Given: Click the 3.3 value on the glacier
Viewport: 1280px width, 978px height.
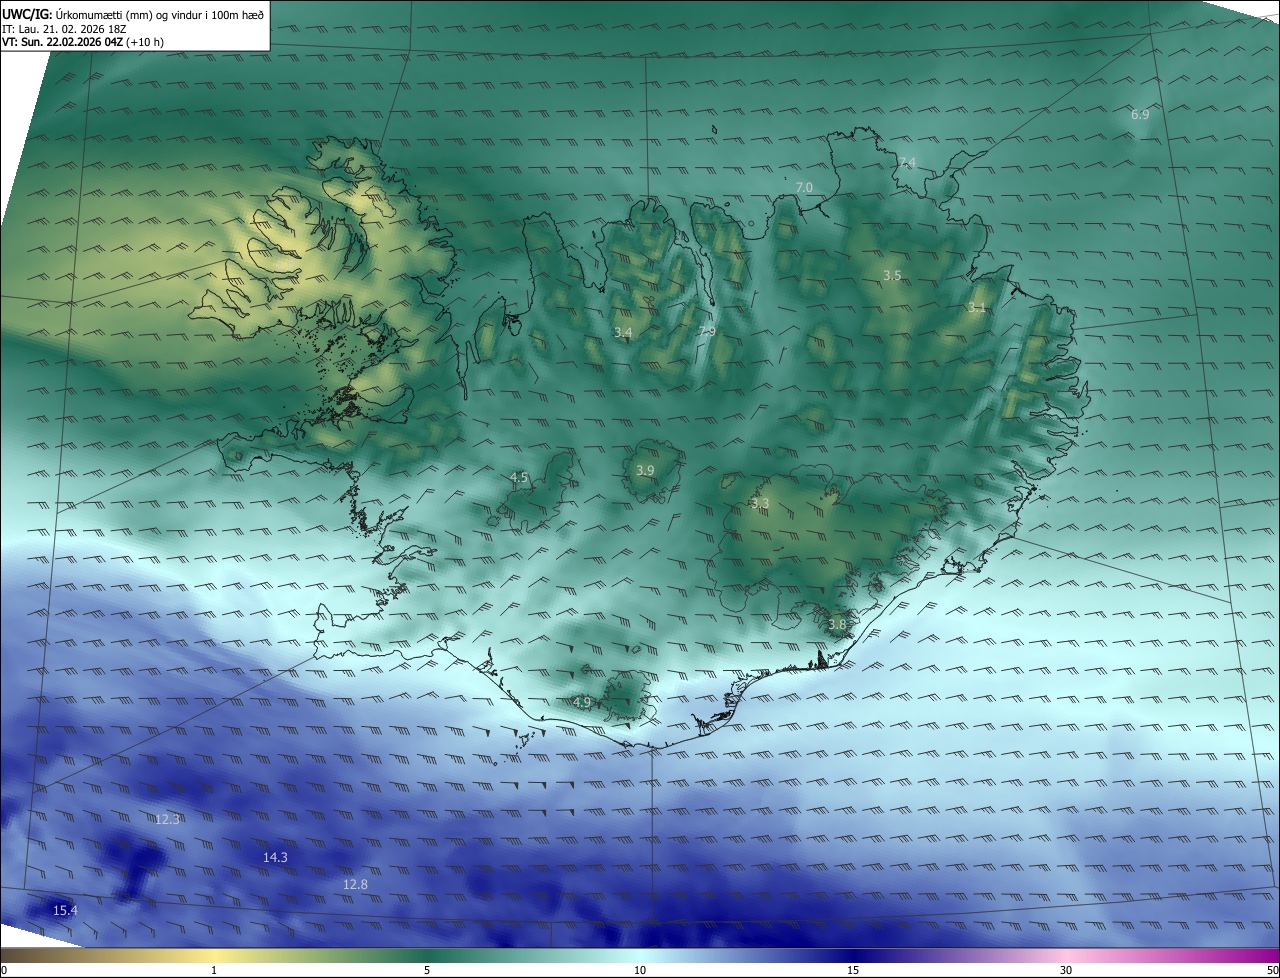Looking at the screenshot, I should tap(760, 503).
